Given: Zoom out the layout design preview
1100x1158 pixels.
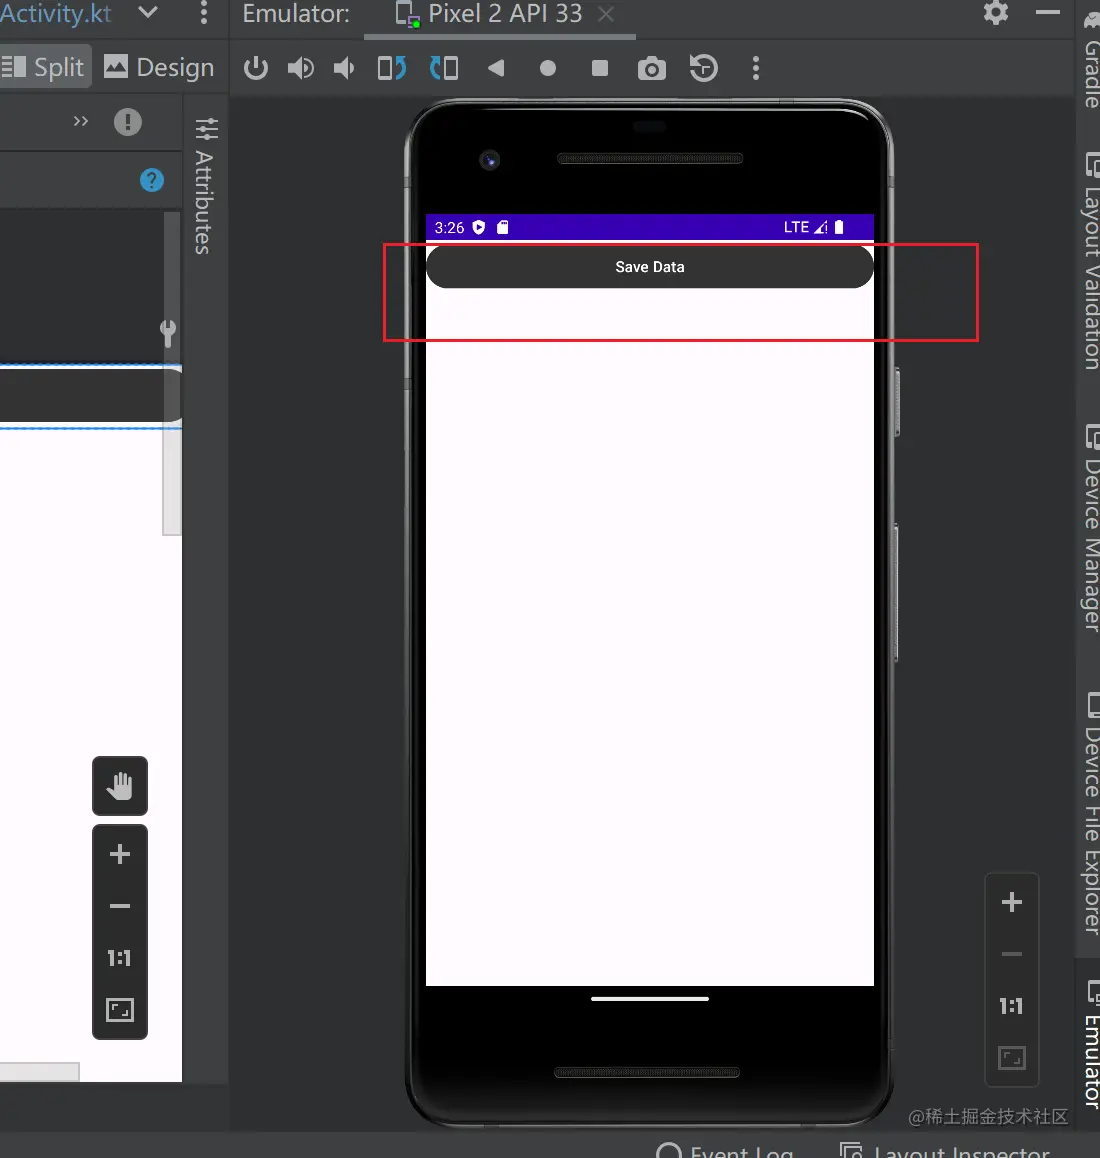Looking at the screenshot, I should coord(120,906).
